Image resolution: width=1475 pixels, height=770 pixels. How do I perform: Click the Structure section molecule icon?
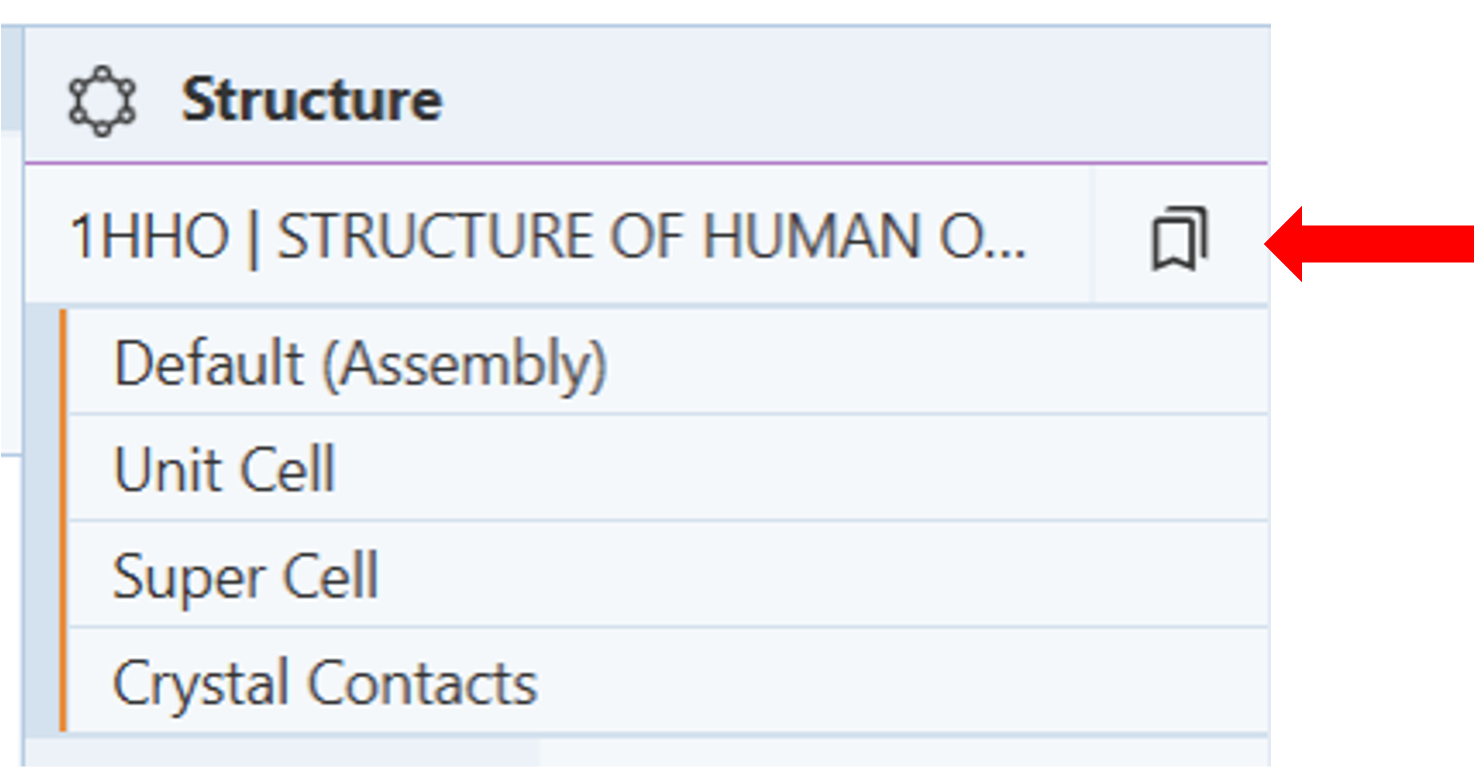coord(101,100)
